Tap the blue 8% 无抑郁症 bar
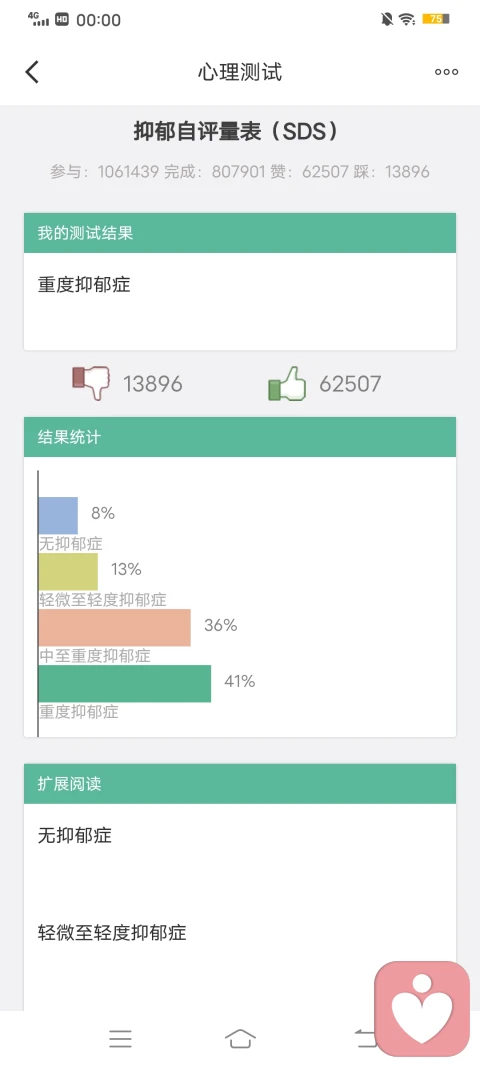 point(59,515)
